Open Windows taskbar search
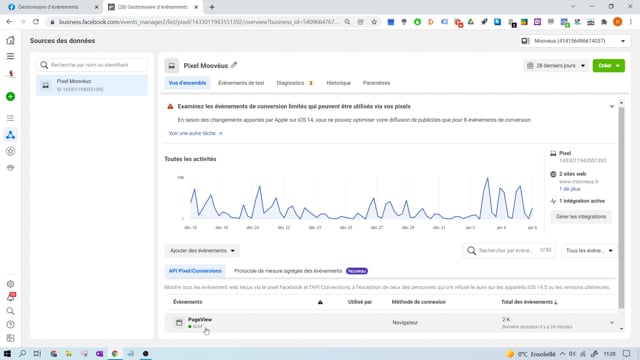 click(x=22, y=353)
